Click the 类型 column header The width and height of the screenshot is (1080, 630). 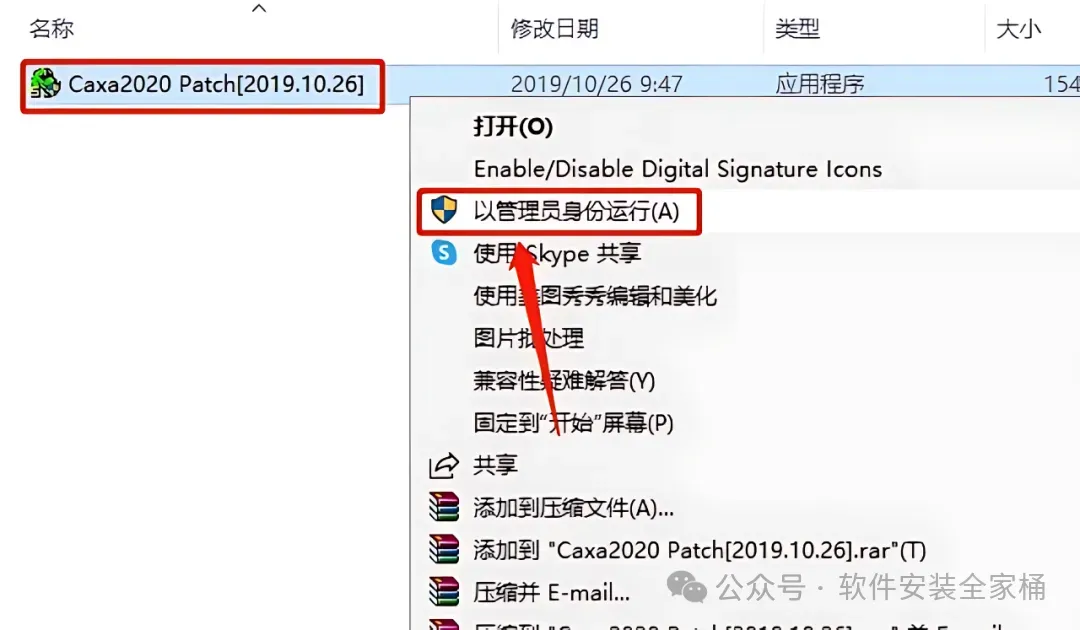[797, 29]
